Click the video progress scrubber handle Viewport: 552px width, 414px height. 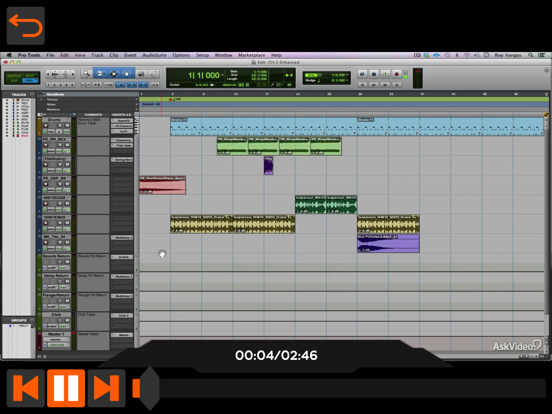pyautogui.click(x=149, y=388)
